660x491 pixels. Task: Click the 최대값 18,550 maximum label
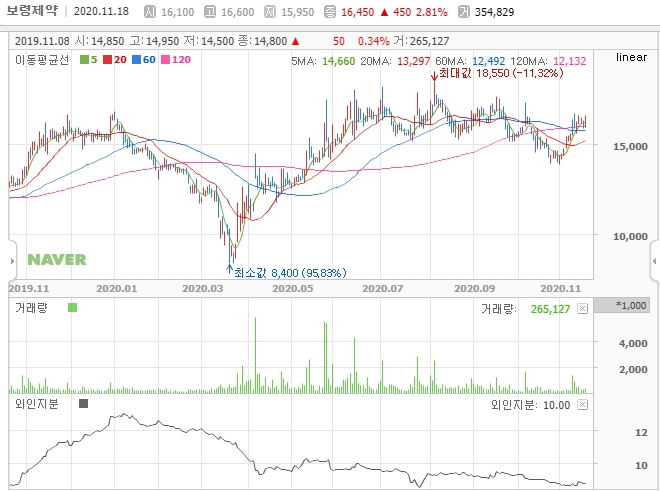point(501,73)
